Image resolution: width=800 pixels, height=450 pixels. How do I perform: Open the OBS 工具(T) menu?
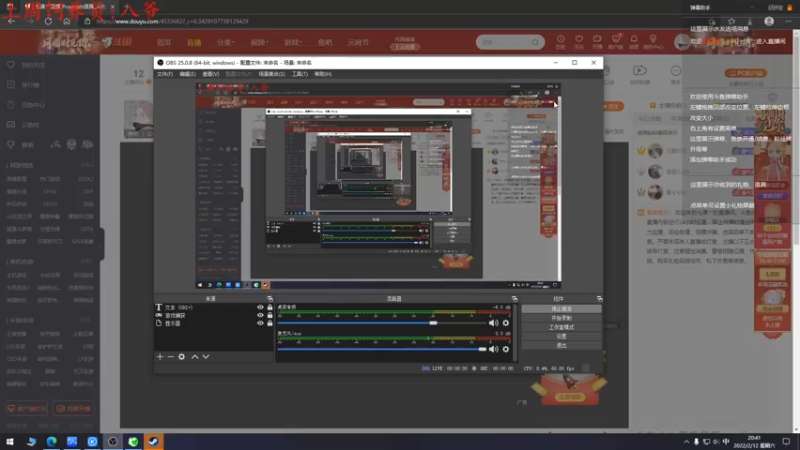click(x=299, y=74)
